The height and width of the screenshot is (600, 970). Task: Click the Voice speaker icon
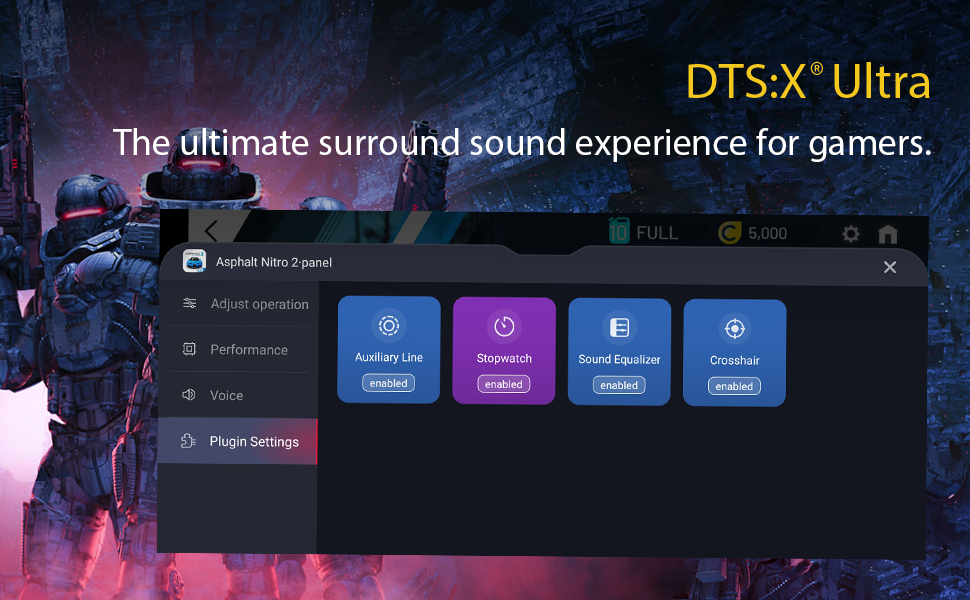pyautogui.click(x=189, y=395)
